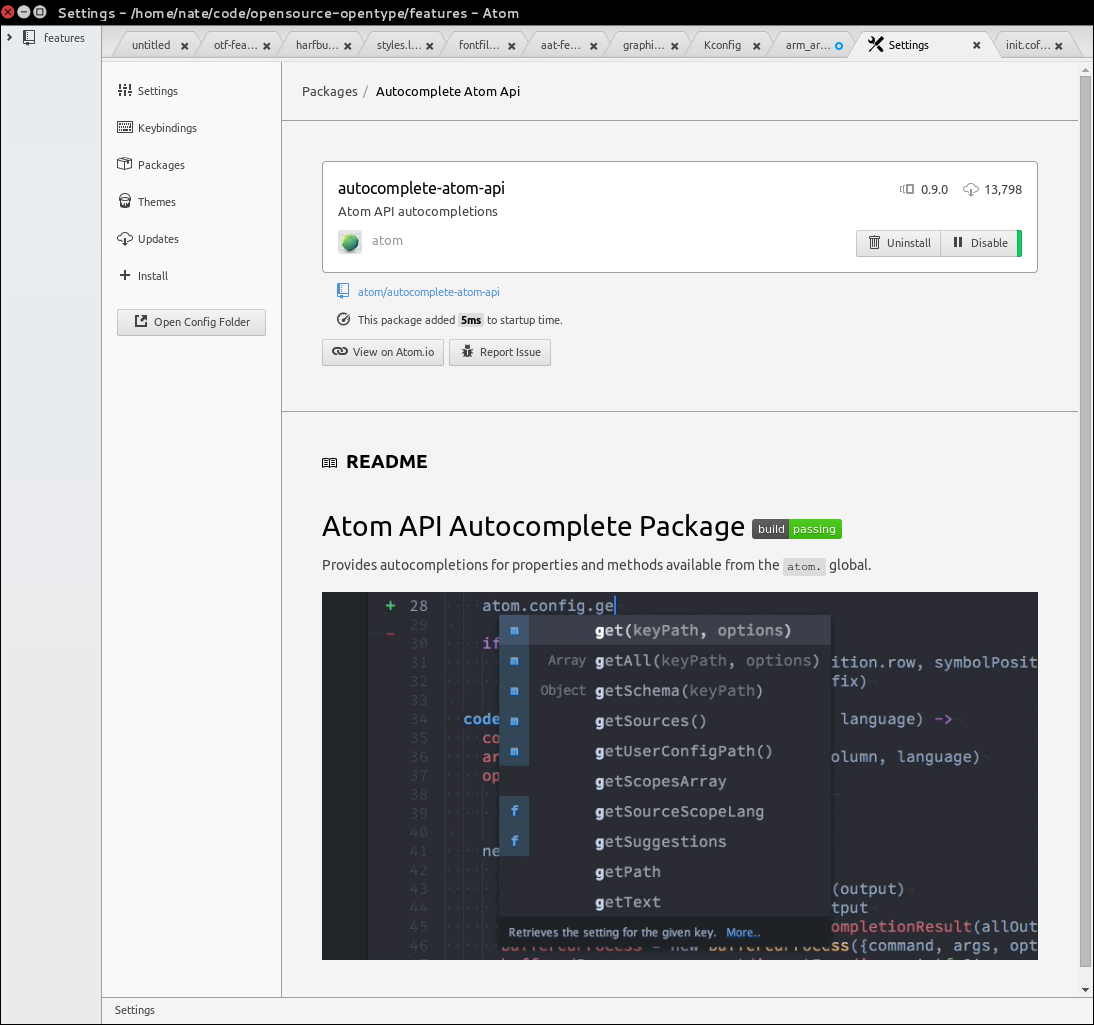Viewport: 1094px width, 1025px height.
Task: Uninstall the autocomplete-atom-api package
Action: [898, 243]
